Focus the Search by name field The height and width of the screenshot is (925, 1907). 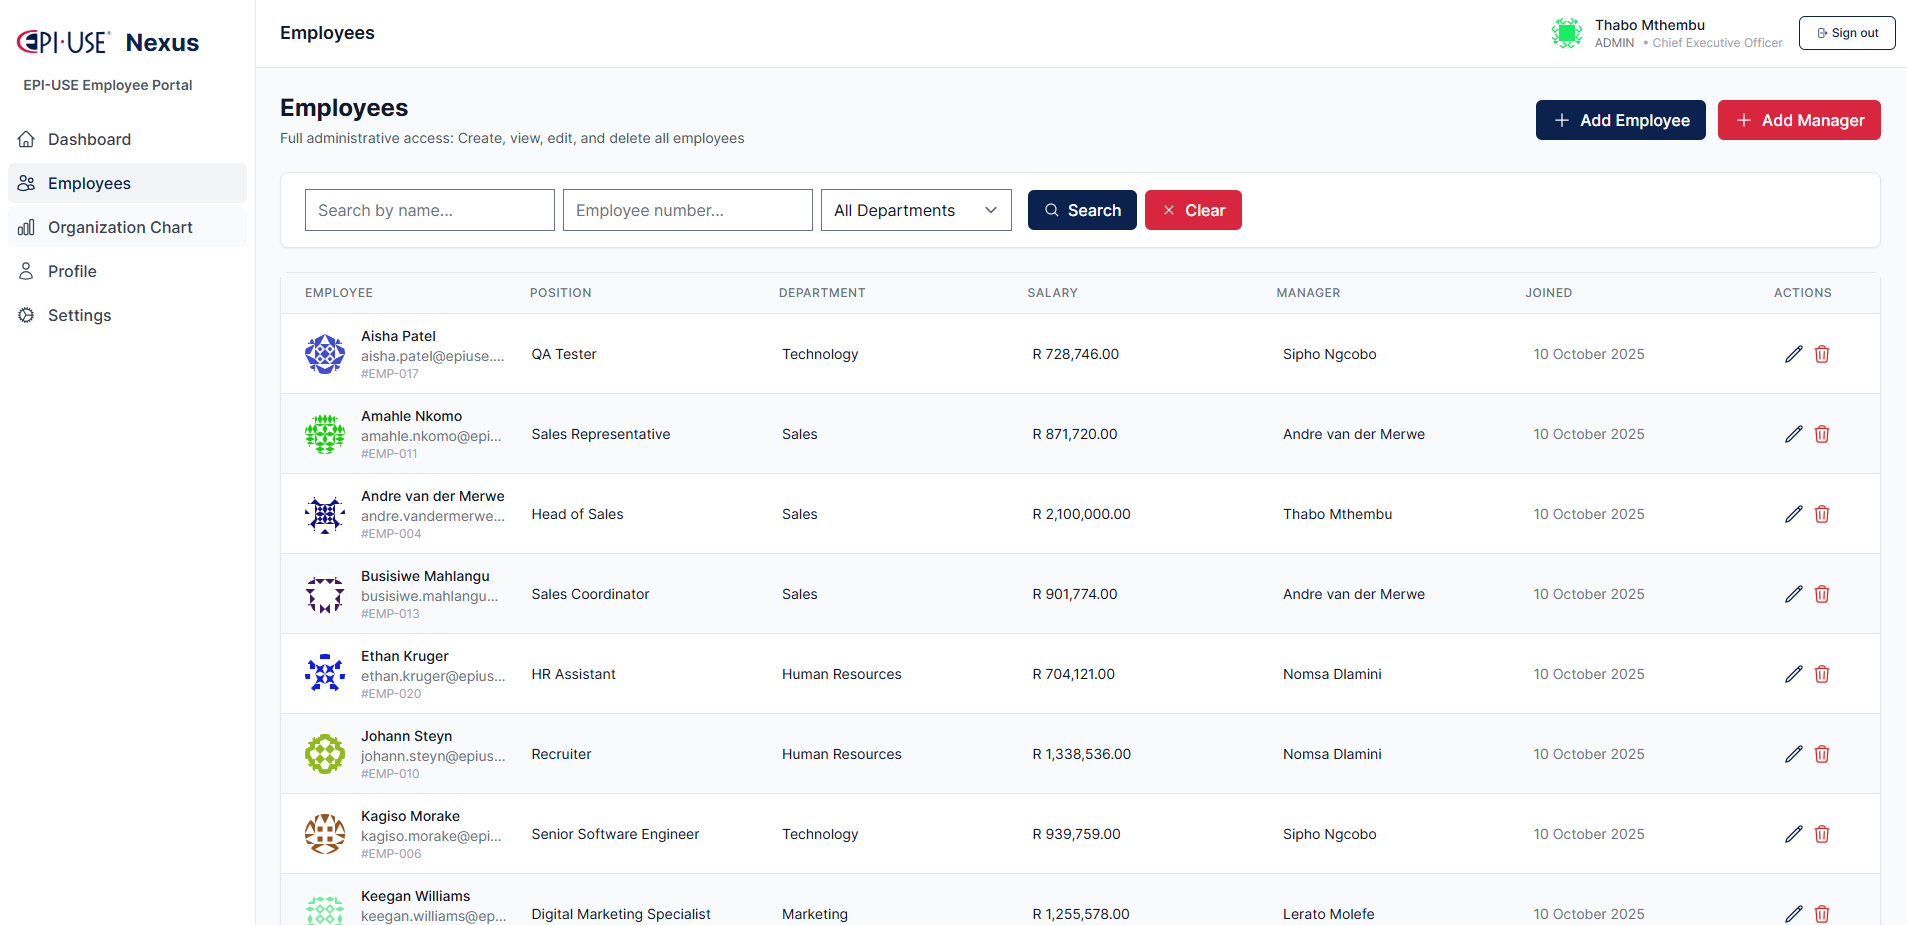click(x=429, y=210)
